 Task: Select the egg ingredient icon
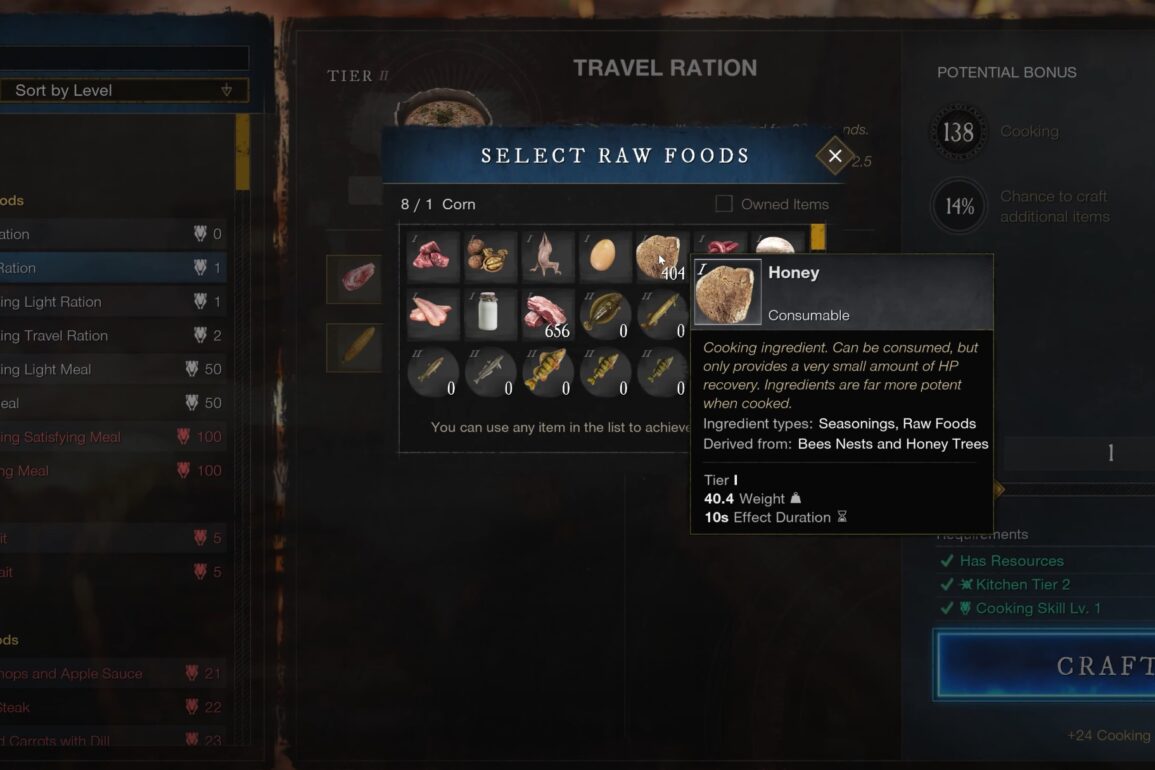pyautogui.click(x=604, y=256)
